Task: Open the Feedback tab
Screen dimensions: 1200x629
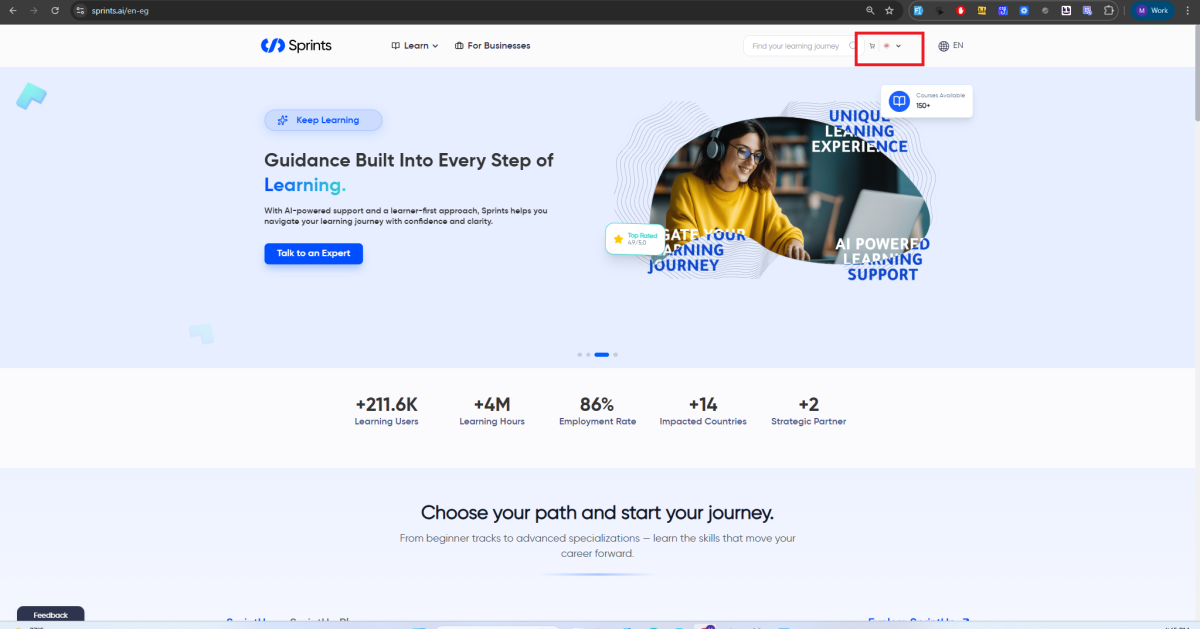Action: [x=50, y=615]
